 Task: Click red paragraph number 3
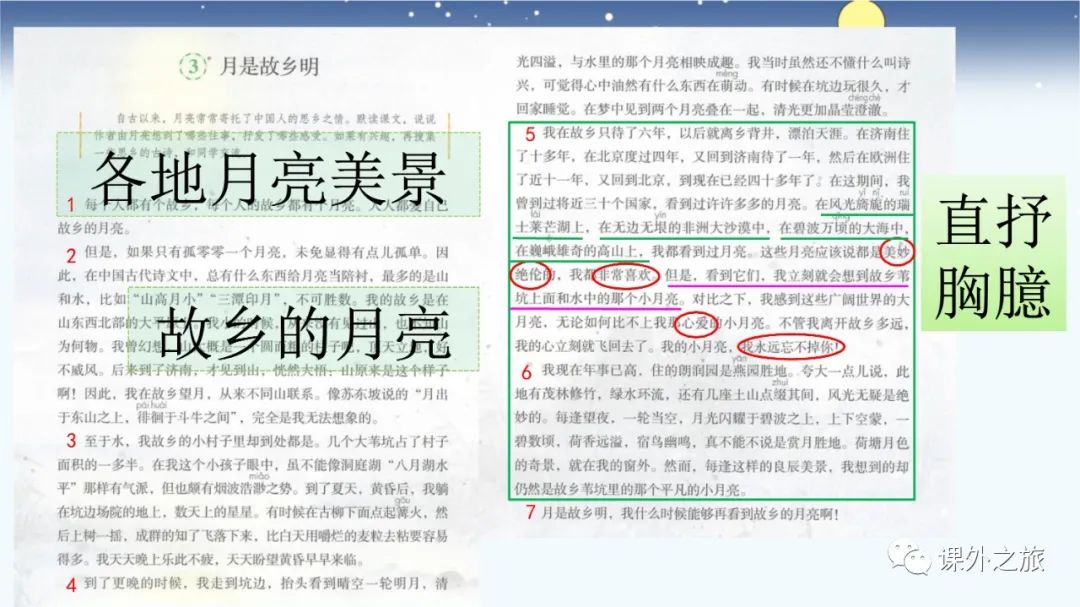coord(71,440)
